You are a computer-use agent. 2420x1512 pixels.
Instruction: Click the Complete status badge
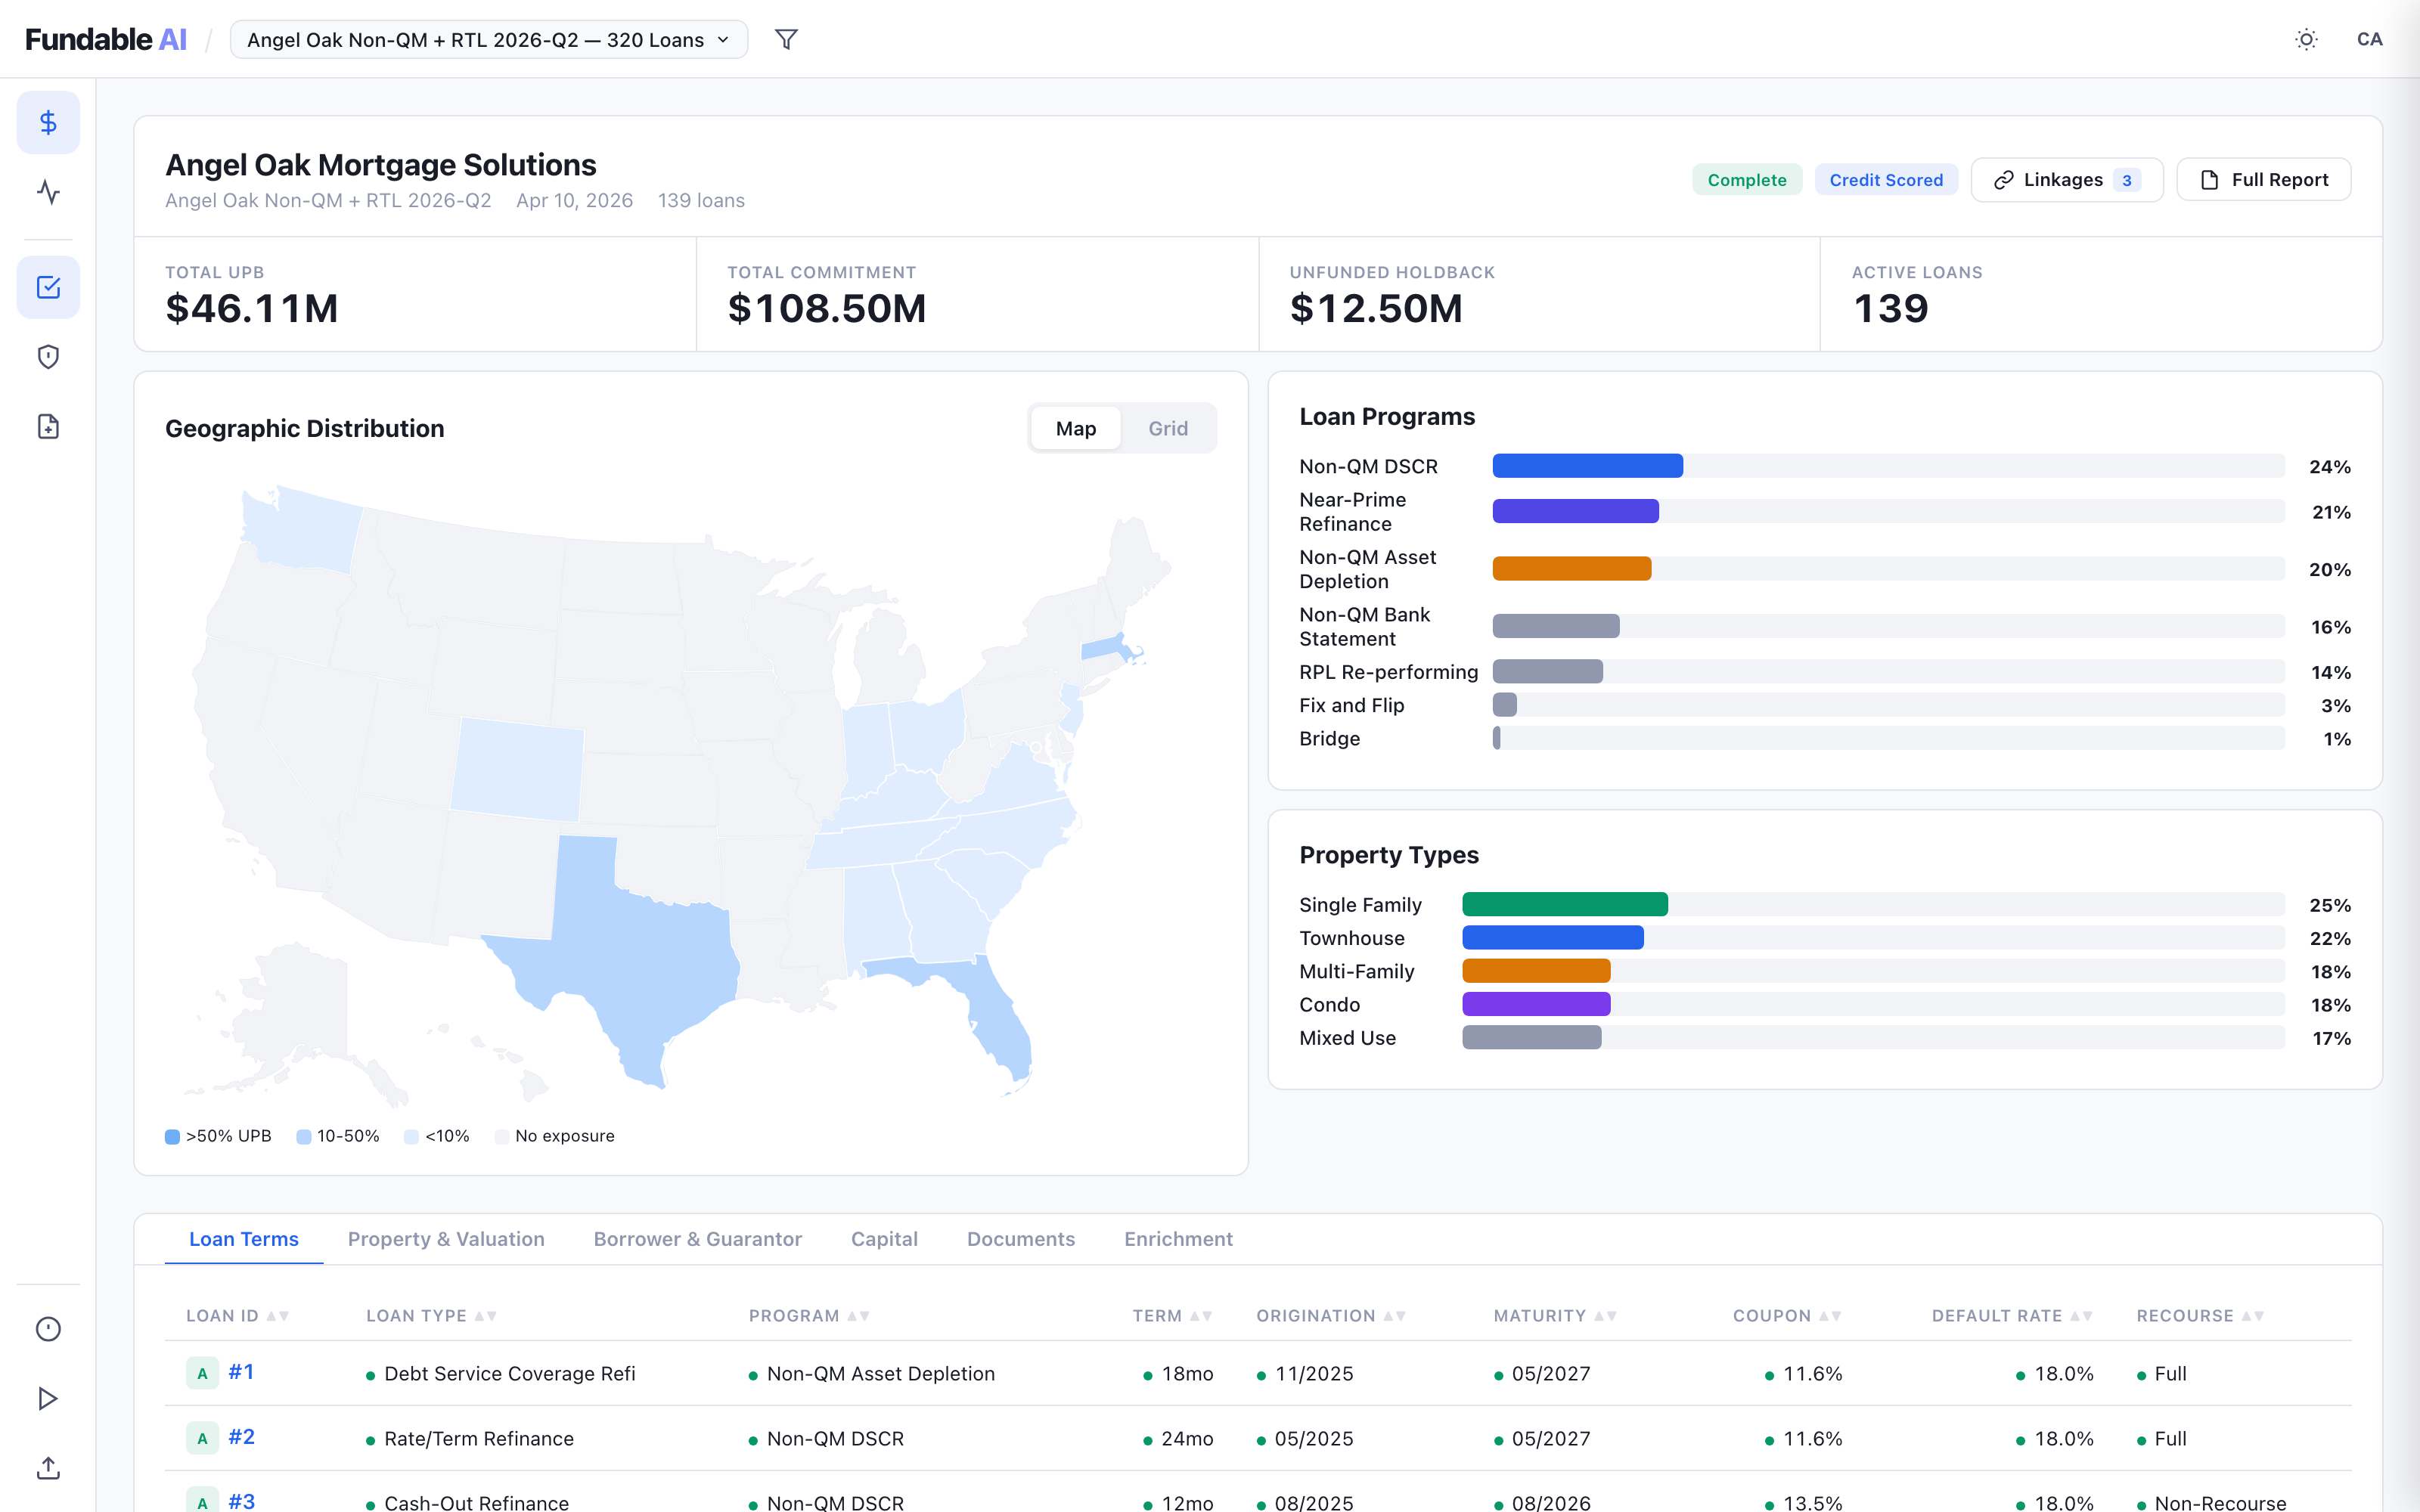tap(1747, 180)
